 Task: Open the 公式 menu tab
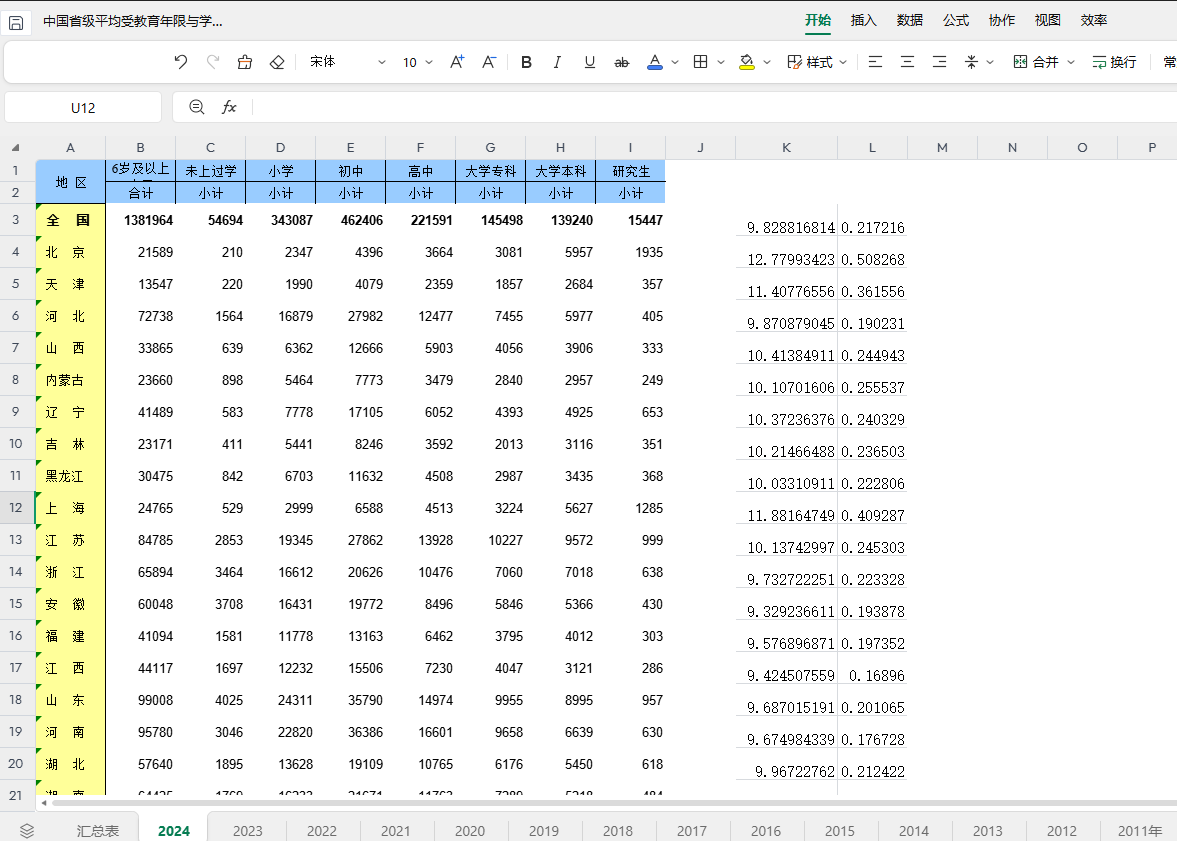tap(956, 20)
